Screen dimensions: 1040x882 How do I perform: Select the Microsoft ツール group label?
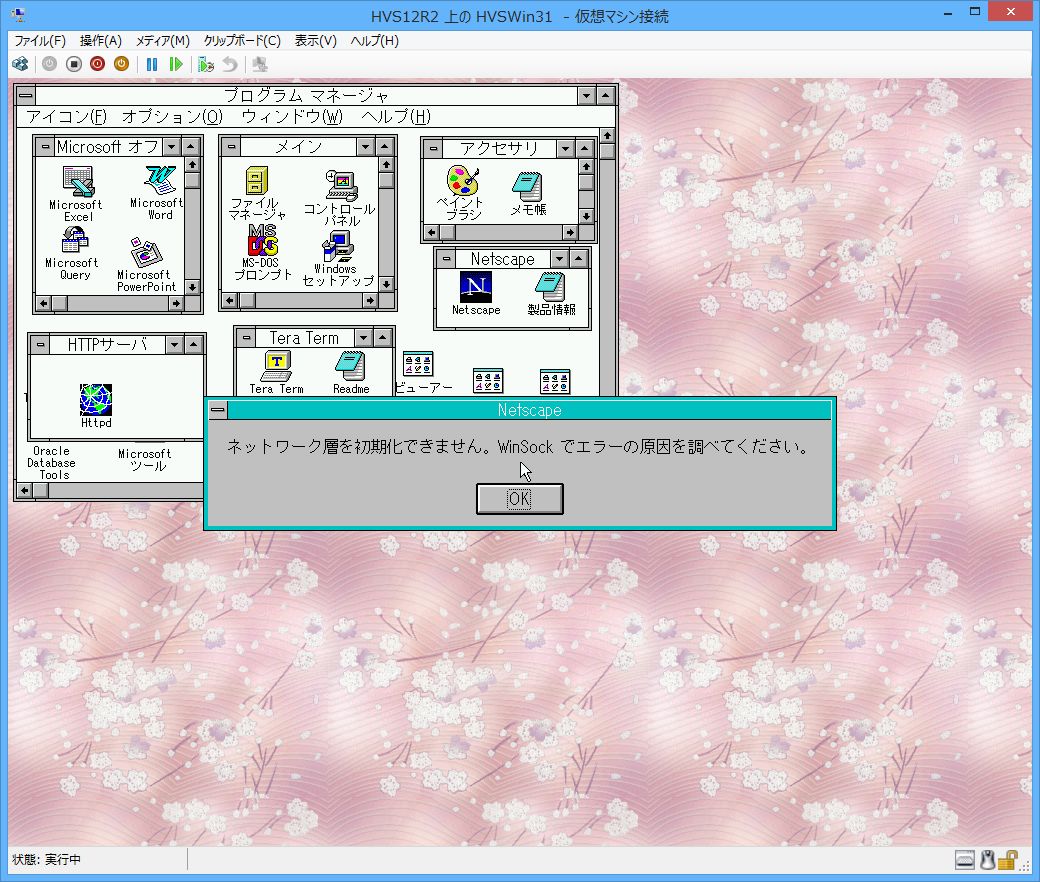pyautogui.click(x=145, y=460)
